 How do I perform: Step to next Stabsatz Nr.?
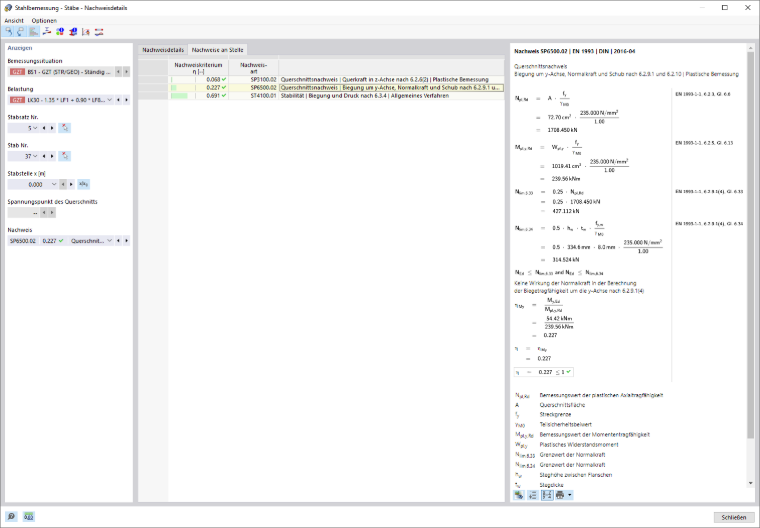click(x=52, y=128)
